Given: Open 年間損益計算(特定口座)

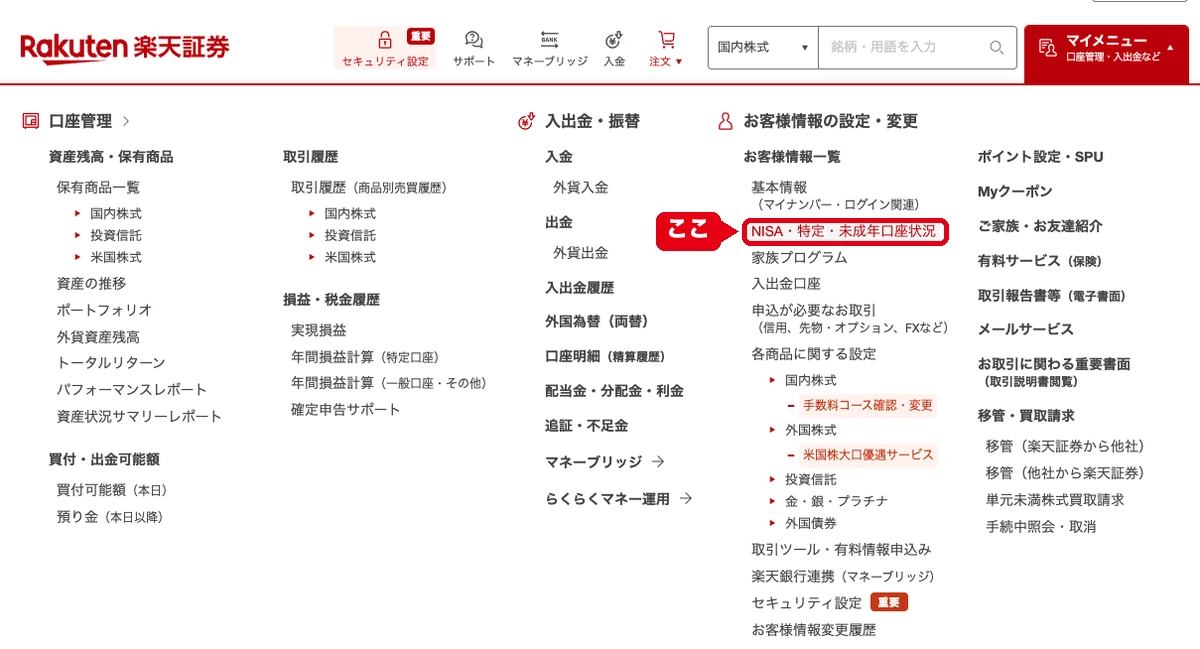Looking at the screenshot, I should tap(365, 356).
